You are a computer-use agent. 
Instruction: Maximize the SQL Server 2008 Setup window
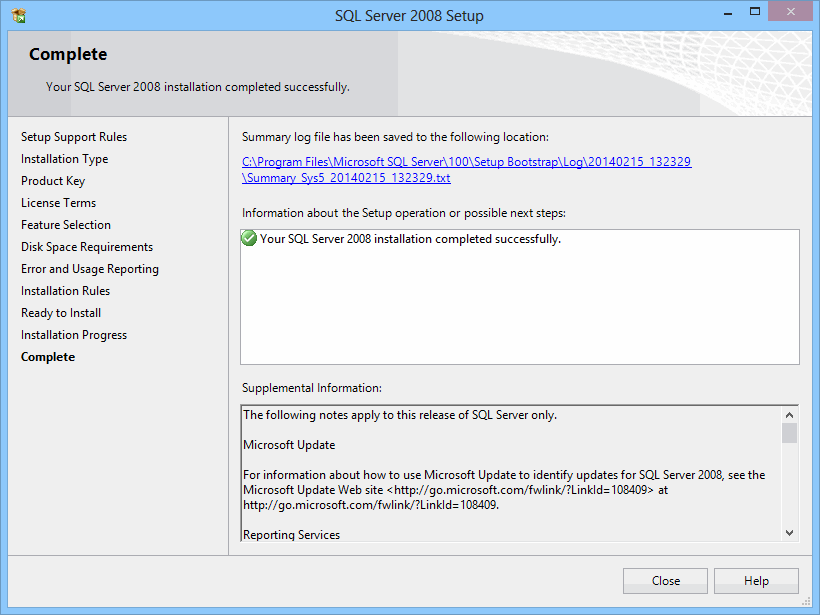(755, 12)
